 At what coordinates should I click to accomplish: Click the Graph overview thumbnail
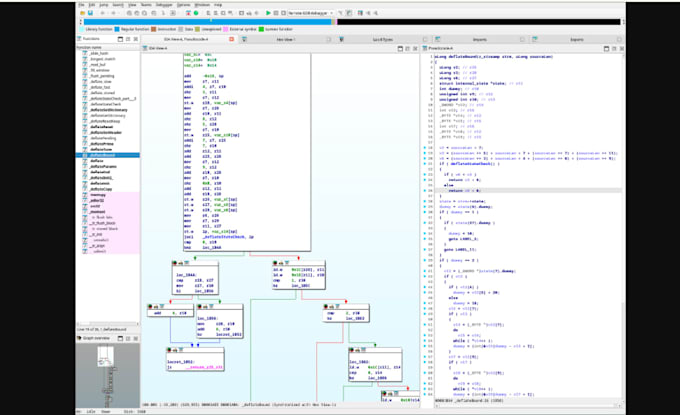click(x=108, y=376)
